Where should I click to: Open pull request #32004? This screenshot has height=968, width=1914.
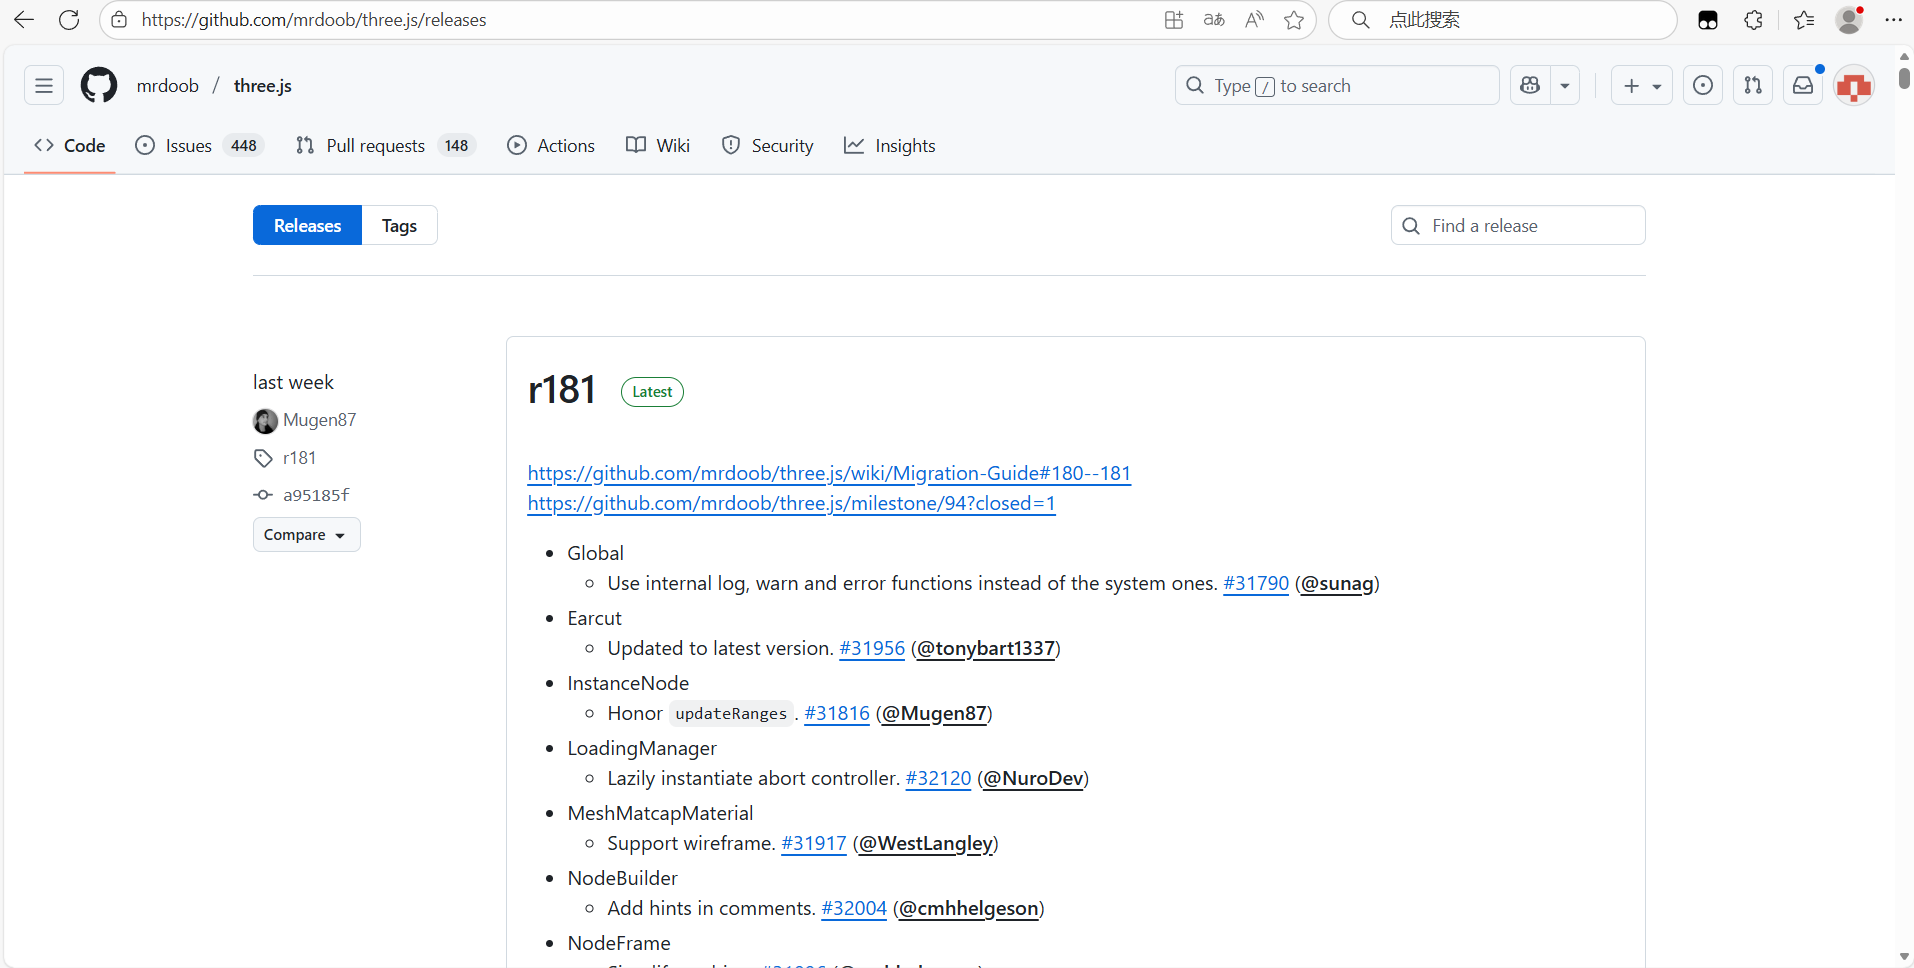[854, 908]
